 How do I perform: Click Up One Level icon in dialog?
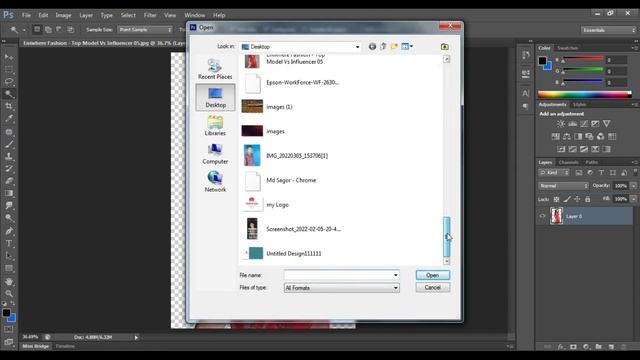[x=383, y=47]
